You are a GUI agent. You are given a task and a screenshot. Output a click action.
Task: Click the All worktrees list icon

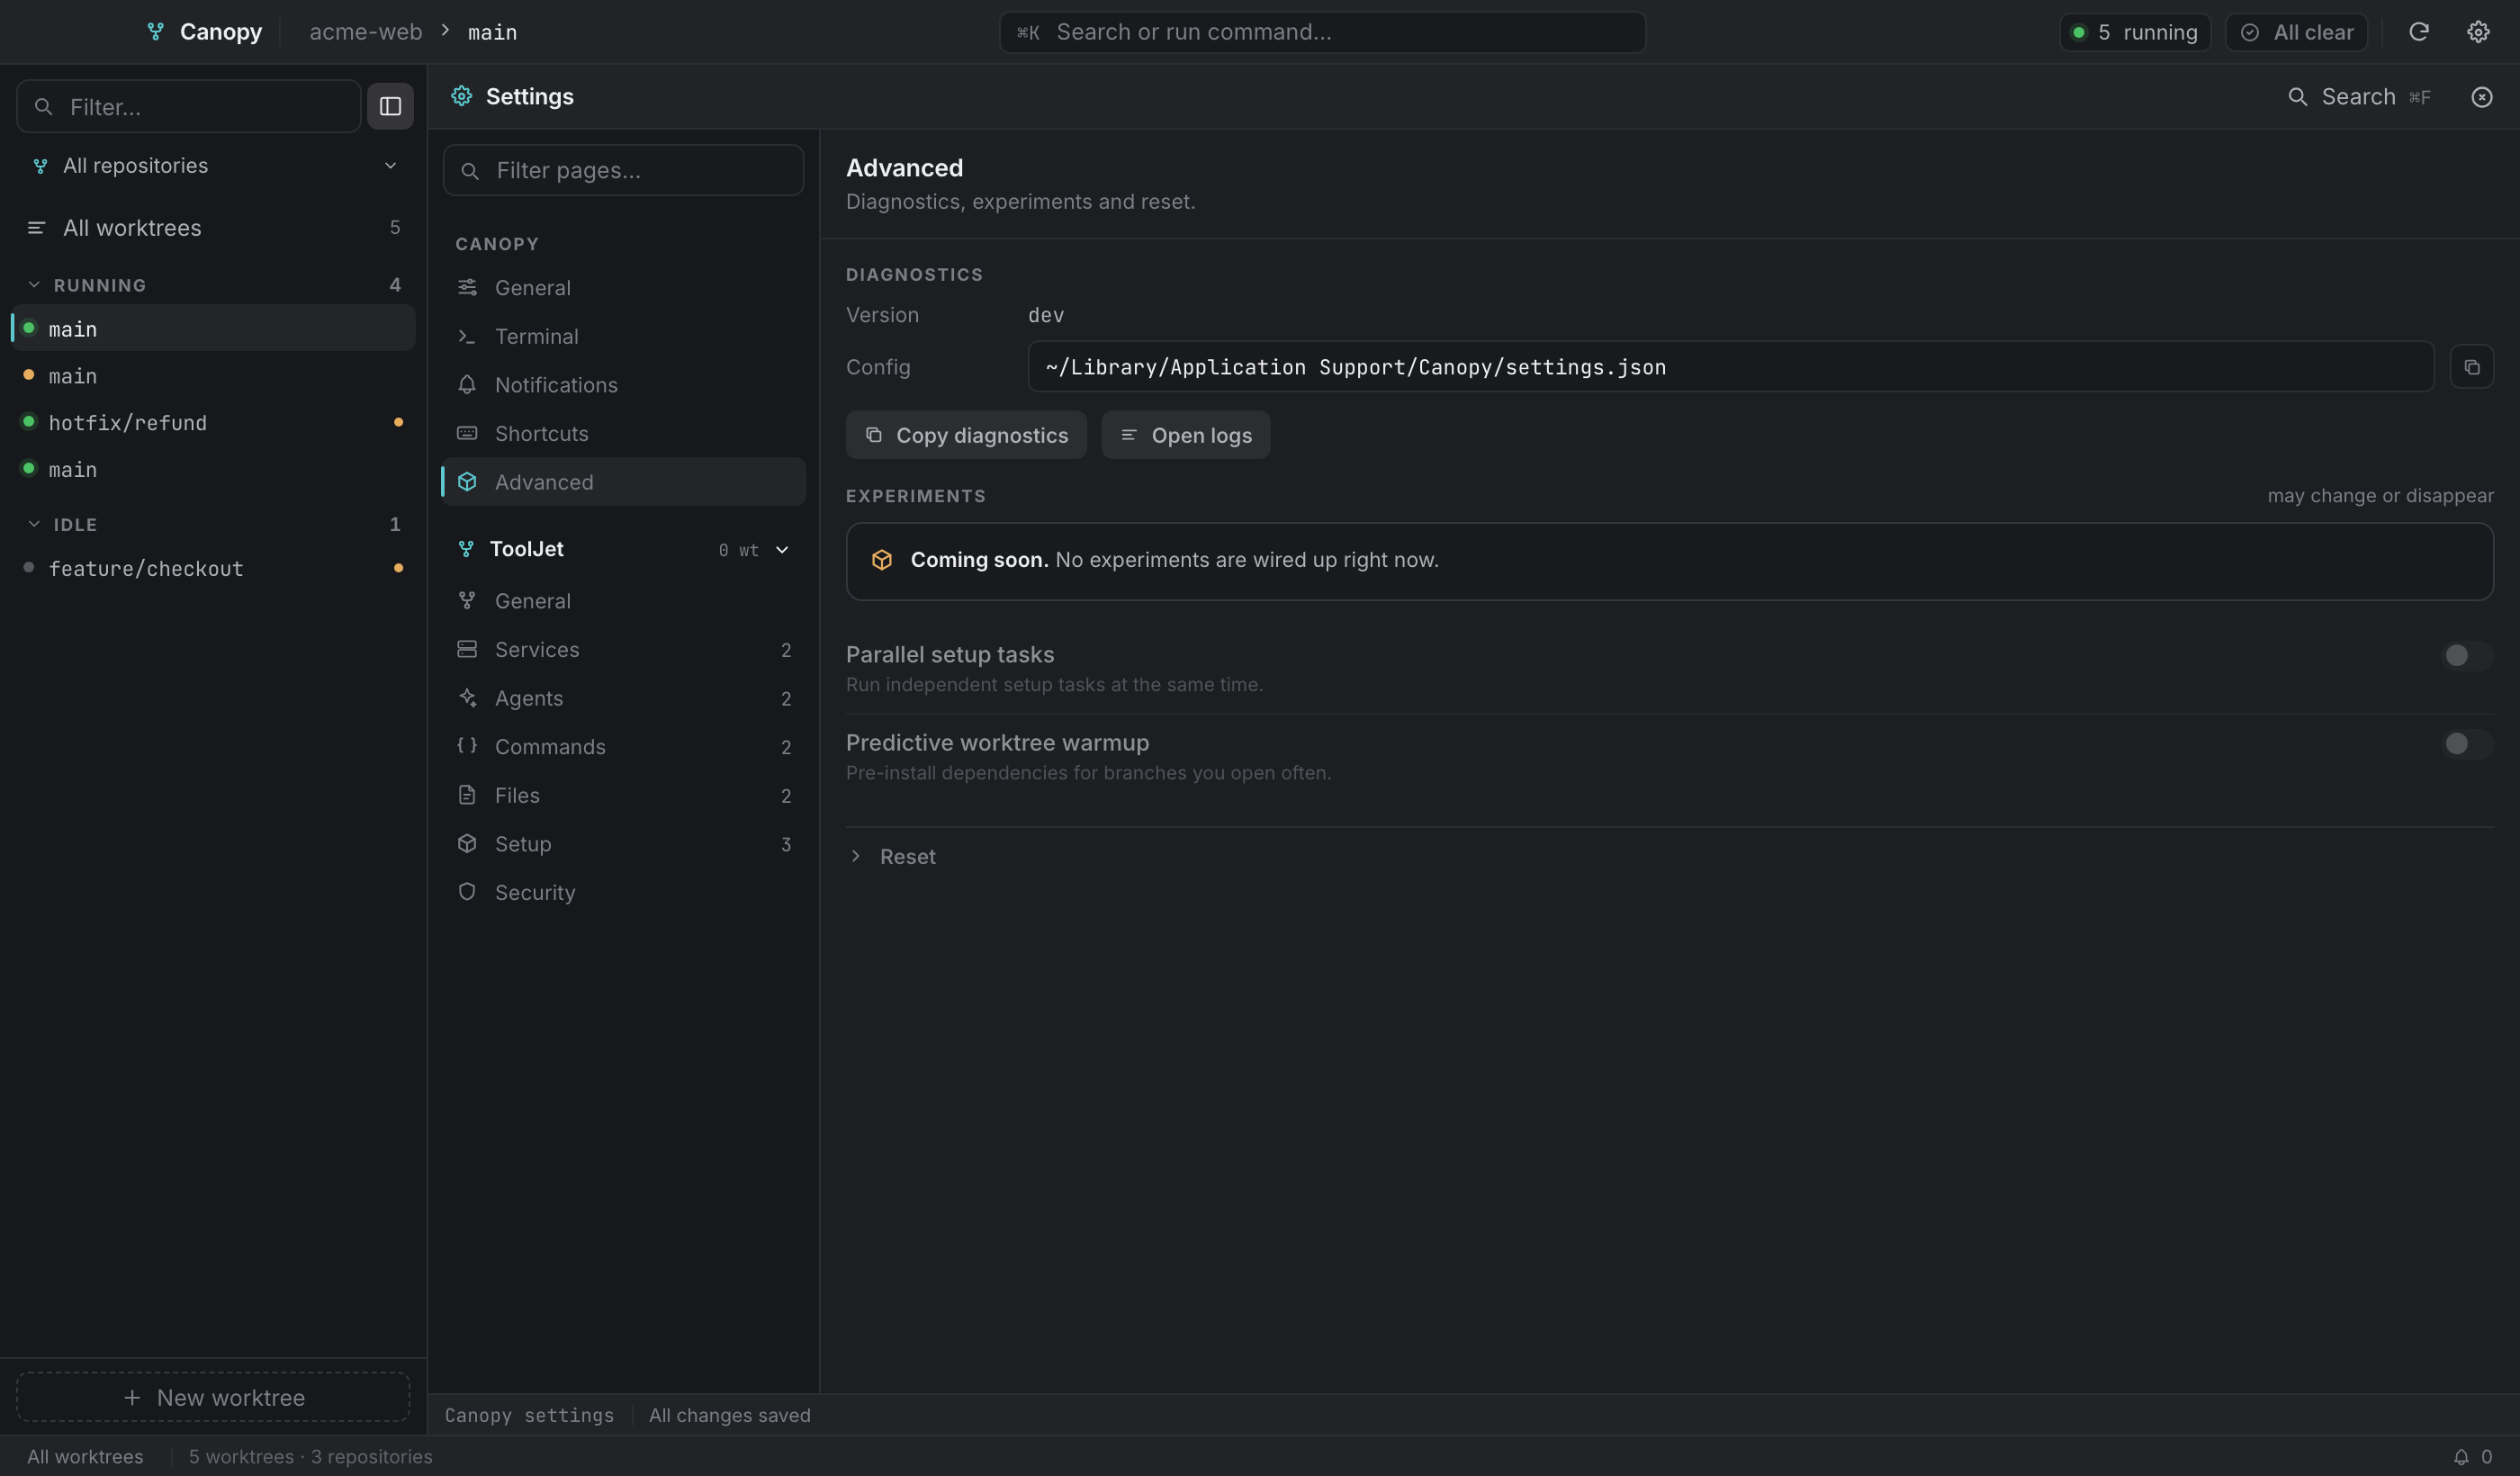36,228
